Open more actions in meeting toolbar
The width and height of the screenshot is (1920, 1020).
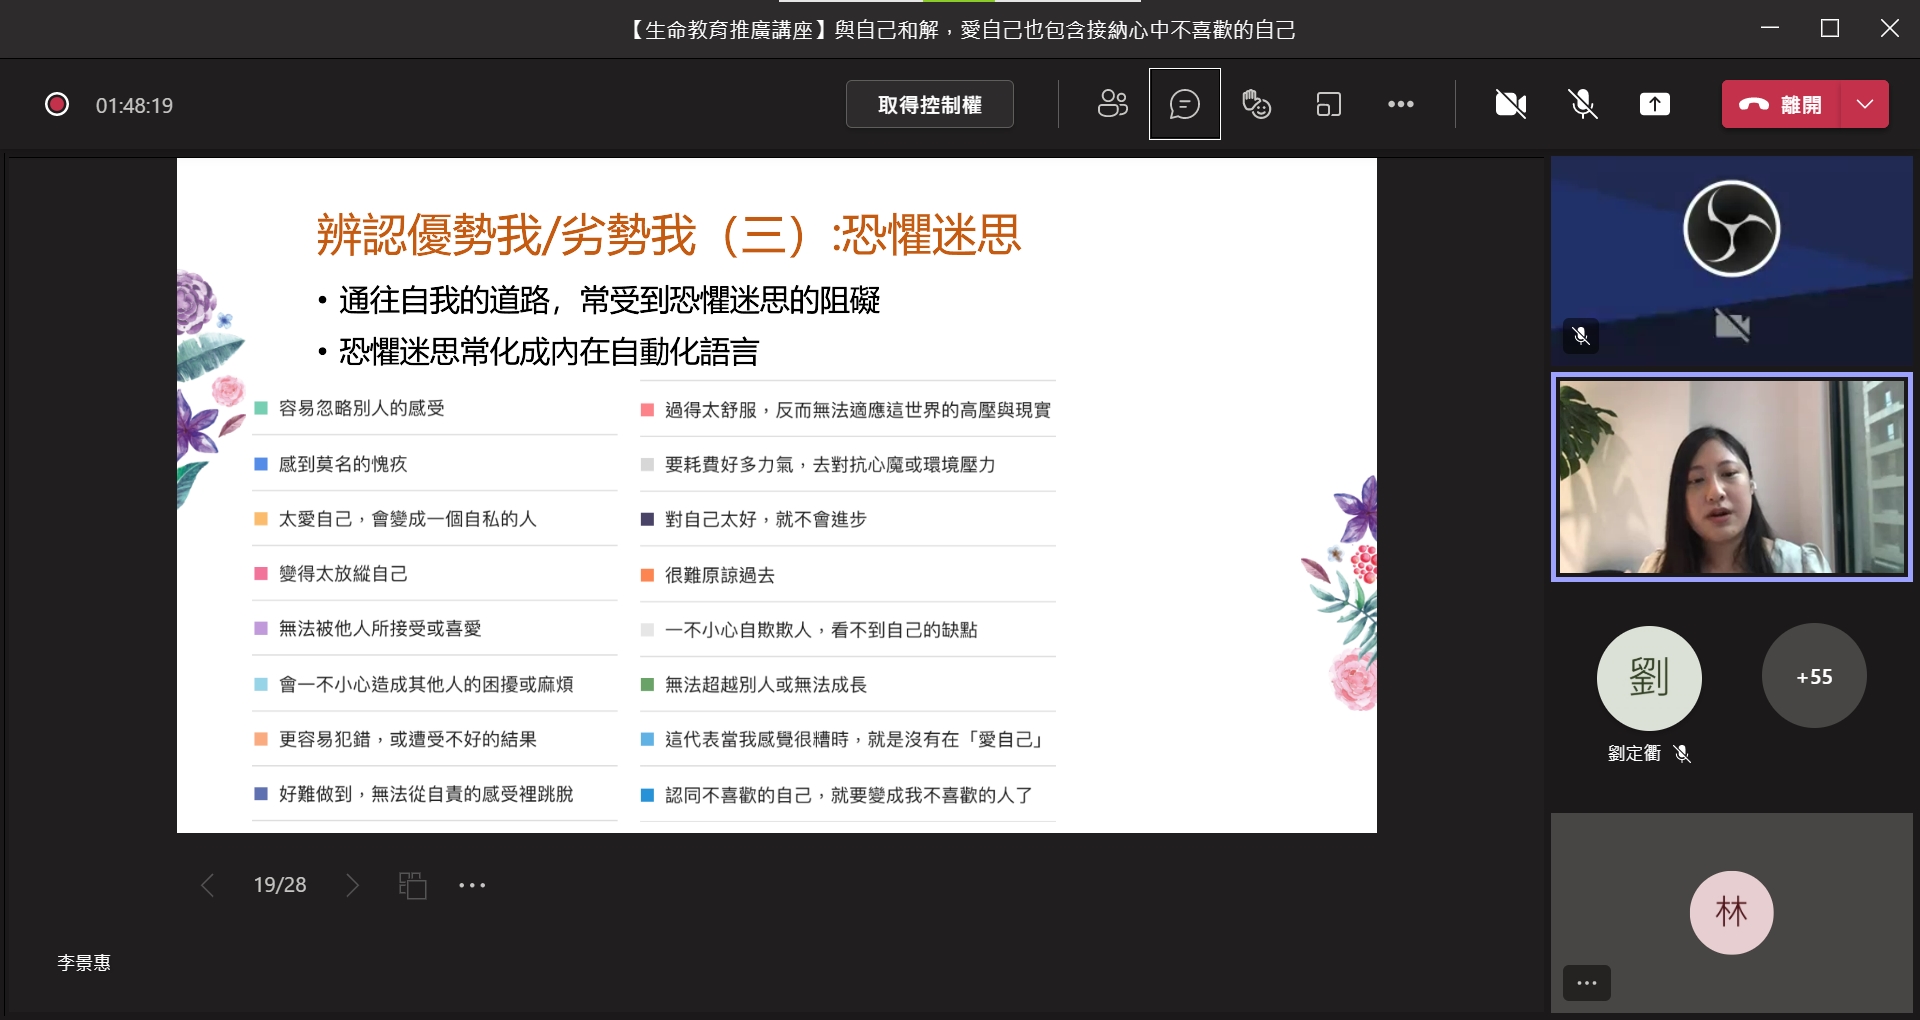(1400, 104)
